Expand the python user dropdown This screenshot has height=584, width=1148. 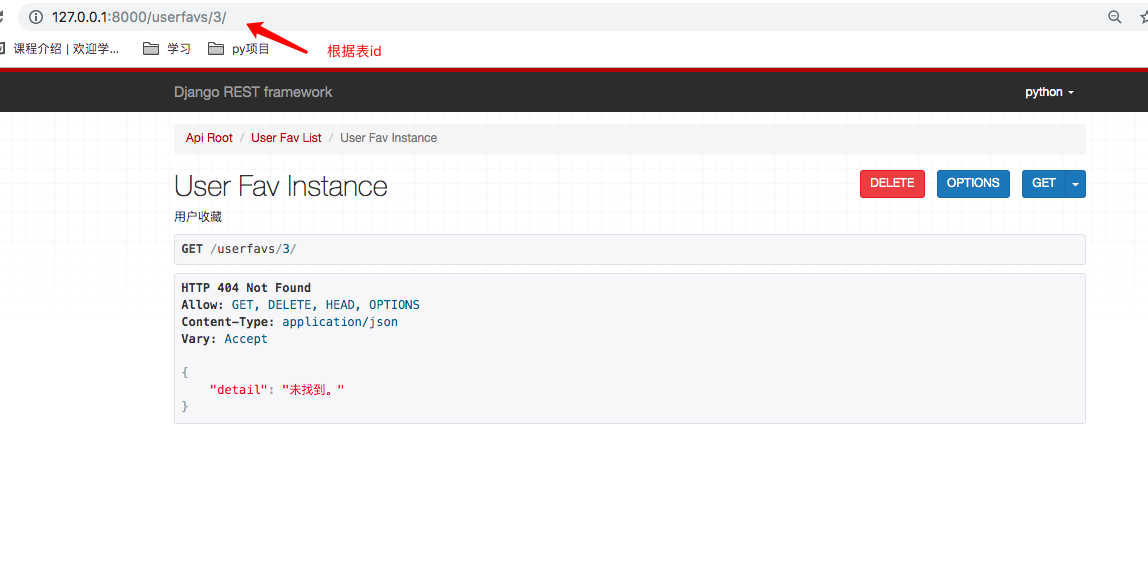click(x=1049, y=92)
